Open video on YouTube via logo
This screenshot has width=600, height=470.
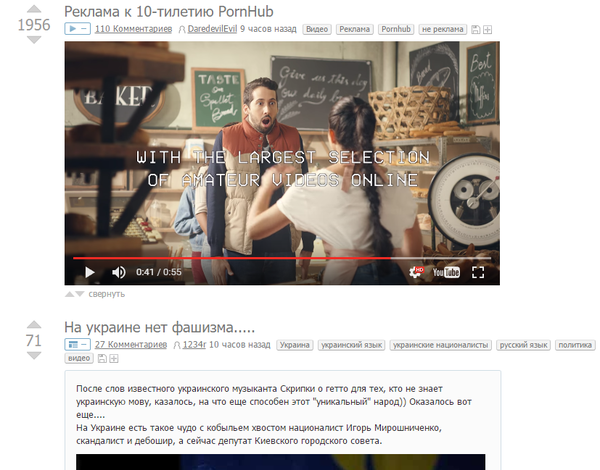(446, 272)
